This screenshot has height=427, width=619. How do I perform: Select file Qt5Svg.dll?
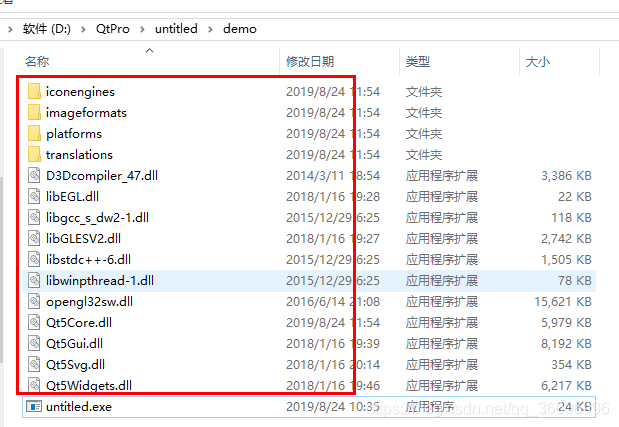(x=75, y=365)
